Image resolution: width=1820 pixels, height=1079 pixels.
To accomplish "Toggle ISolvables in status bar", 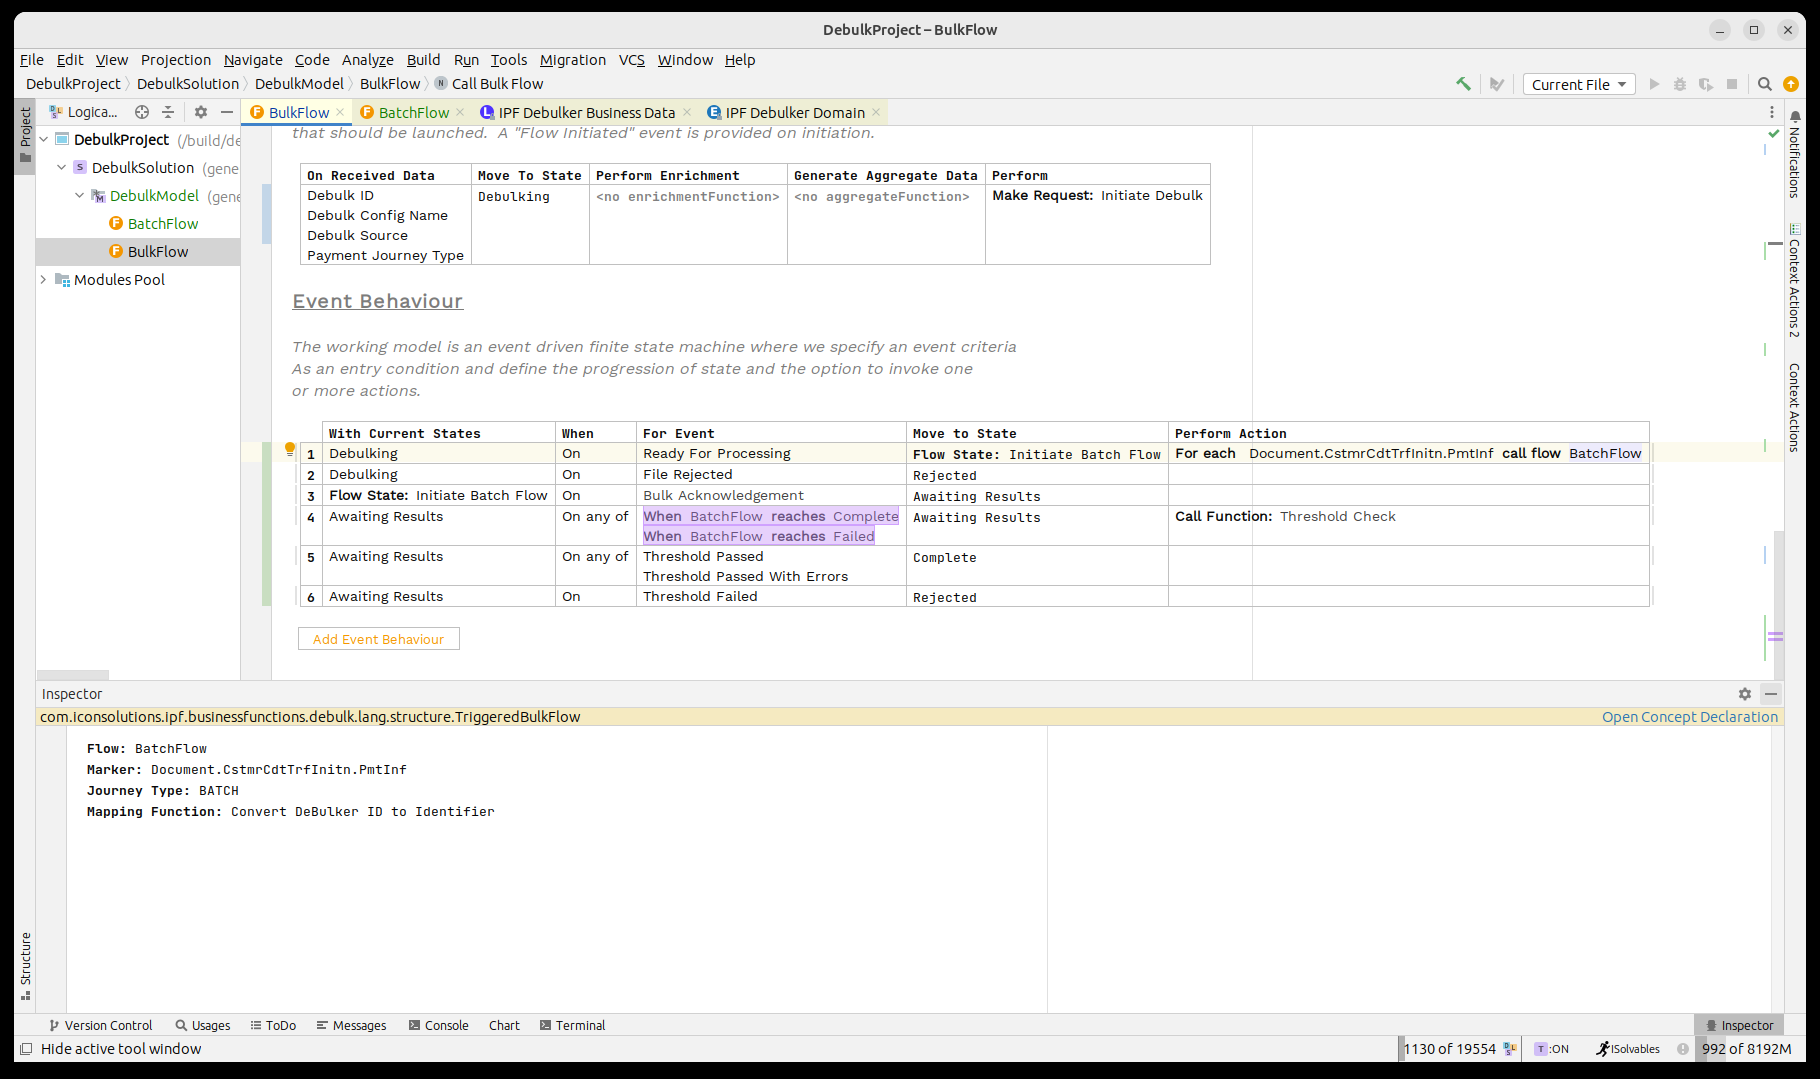I will pos(1628,1049).
